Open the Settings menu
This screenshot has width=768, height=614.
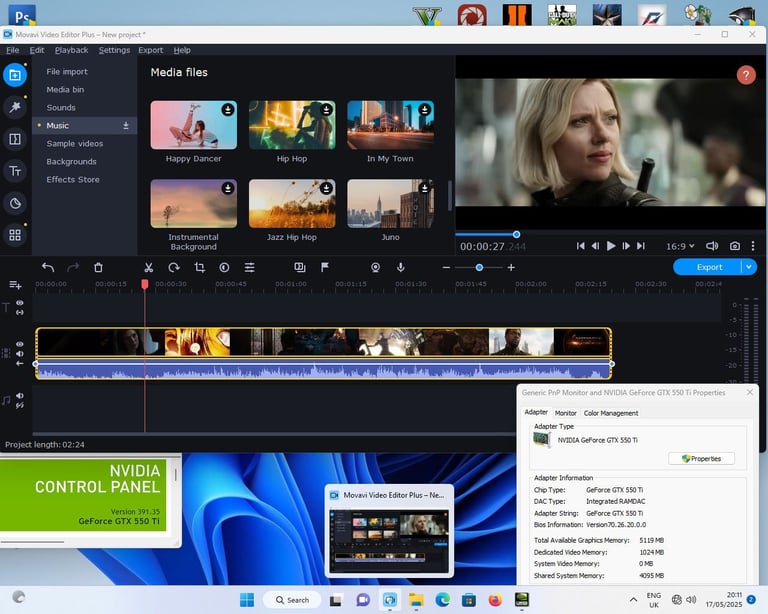pyautogui.click(x=114, y=50)
